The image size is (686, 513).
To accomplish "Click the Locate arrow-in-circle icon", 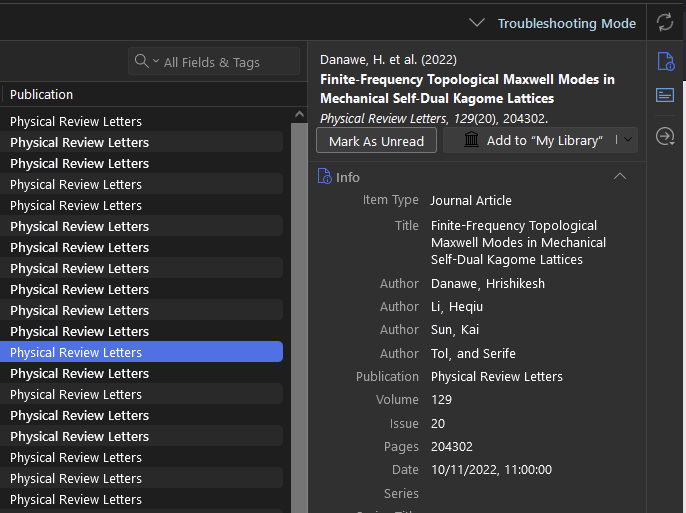I will coord(665,136).
